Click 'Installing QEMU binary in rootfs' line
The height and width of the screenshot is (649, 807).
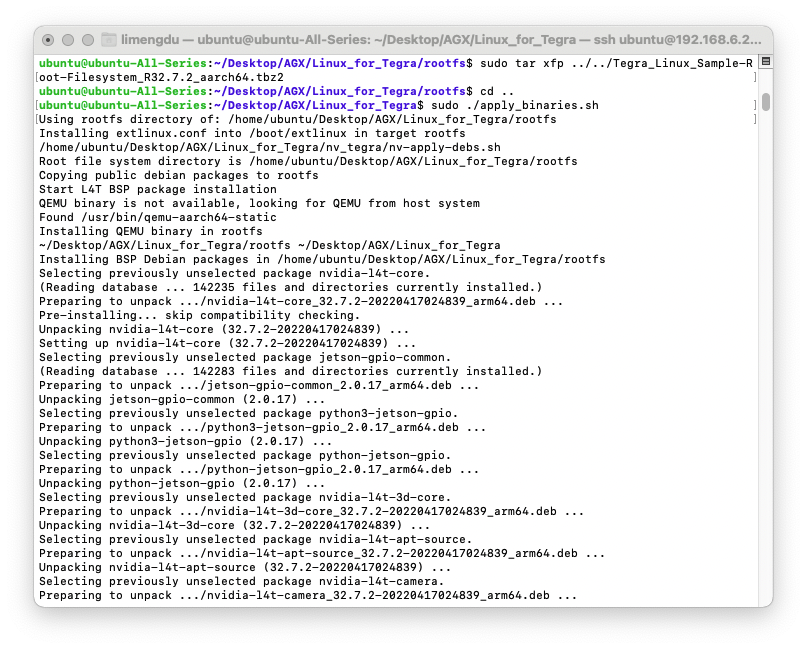click(x=151, y=231)
